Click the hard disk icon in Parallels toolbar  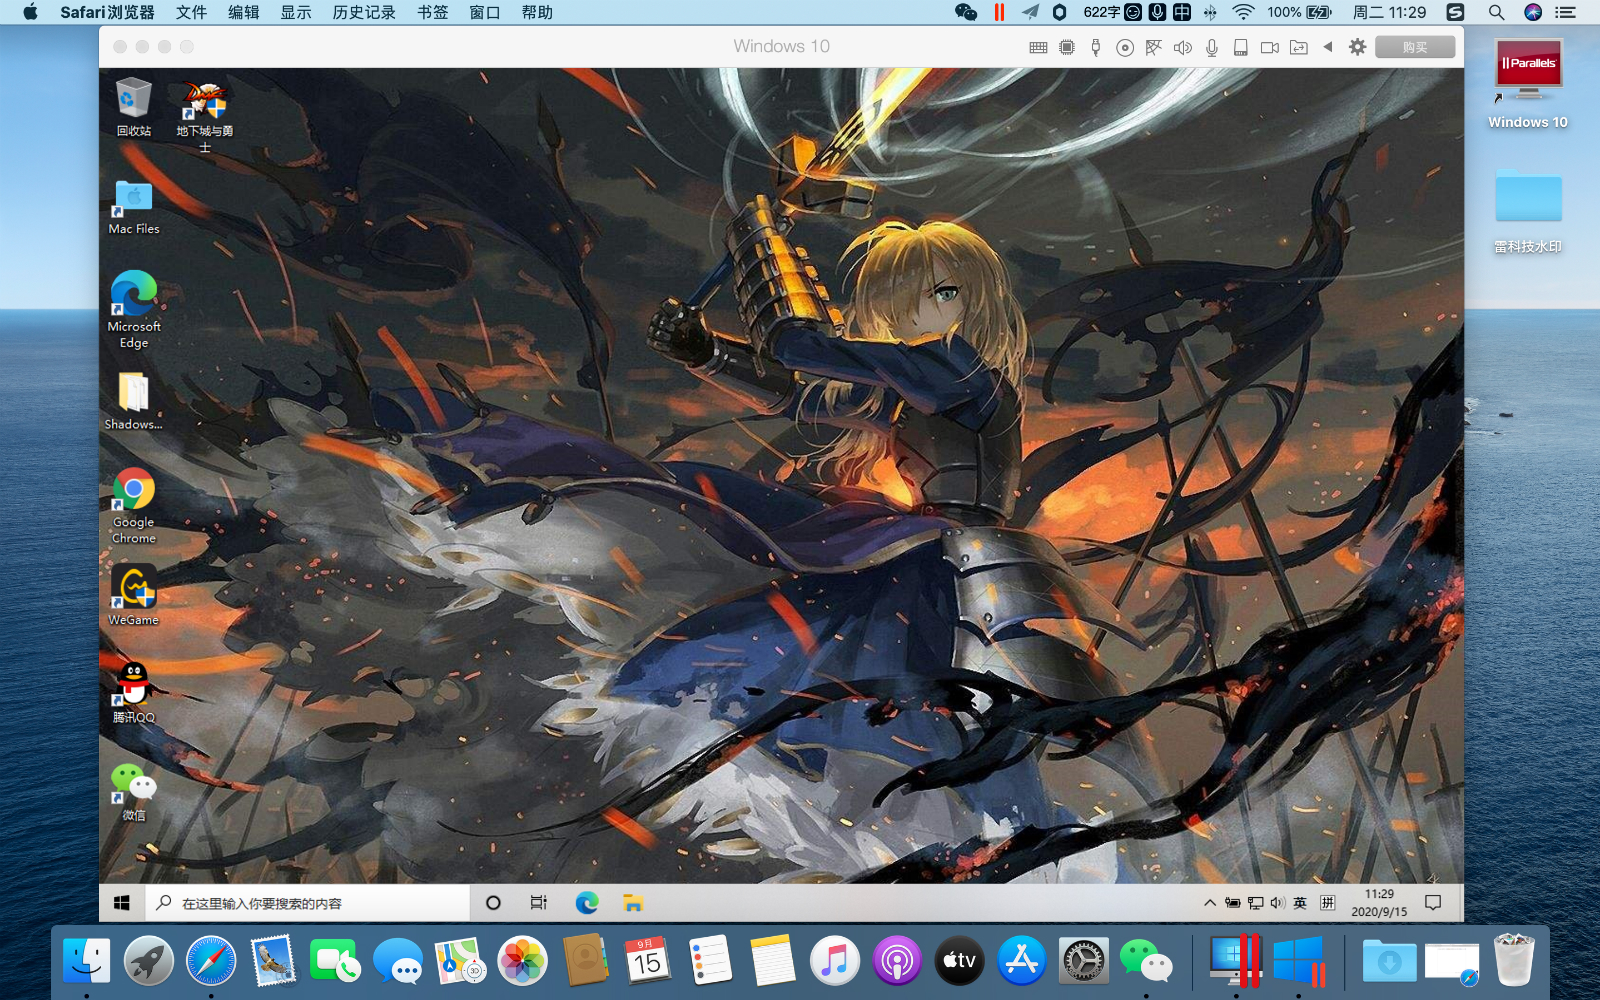(1241, 47)
